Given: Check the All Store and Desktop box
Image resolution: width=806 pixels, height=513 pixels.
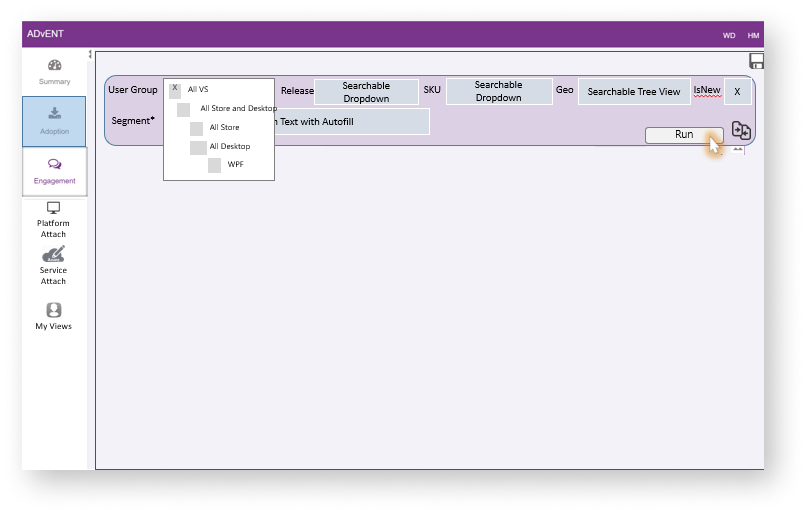Looking at the screenshot, I should pos(184,109).
